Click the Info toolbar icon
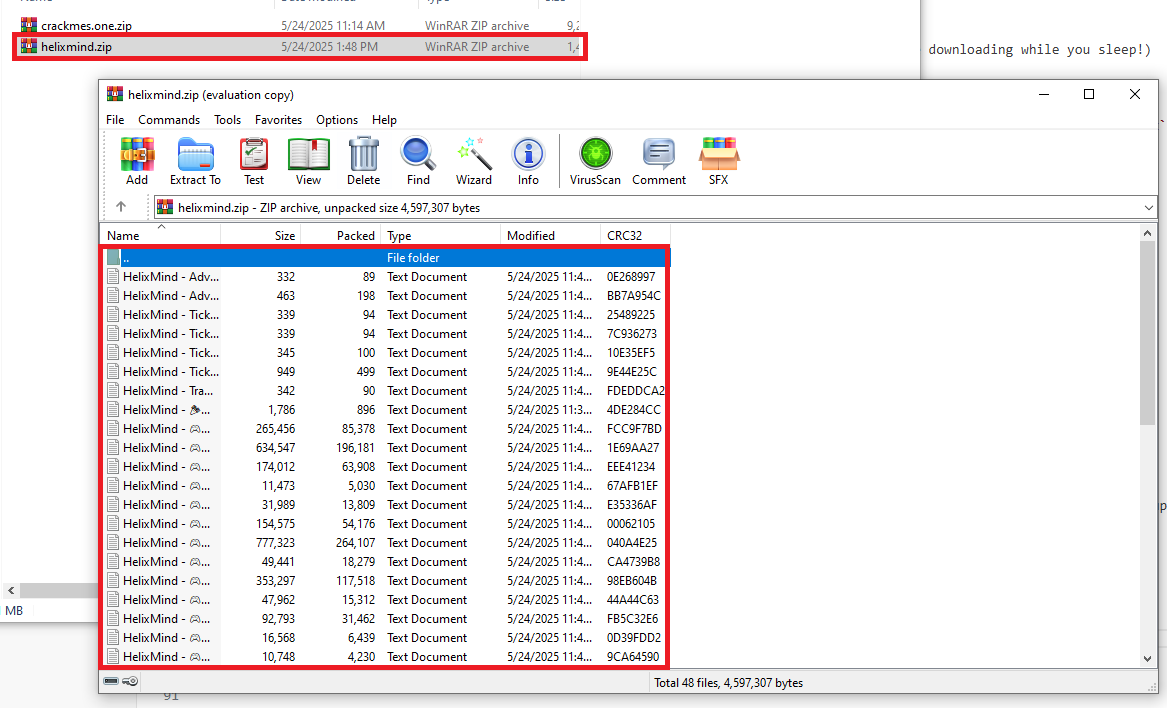The height and width of the screenshot is (708, 1167). (528, 161)
